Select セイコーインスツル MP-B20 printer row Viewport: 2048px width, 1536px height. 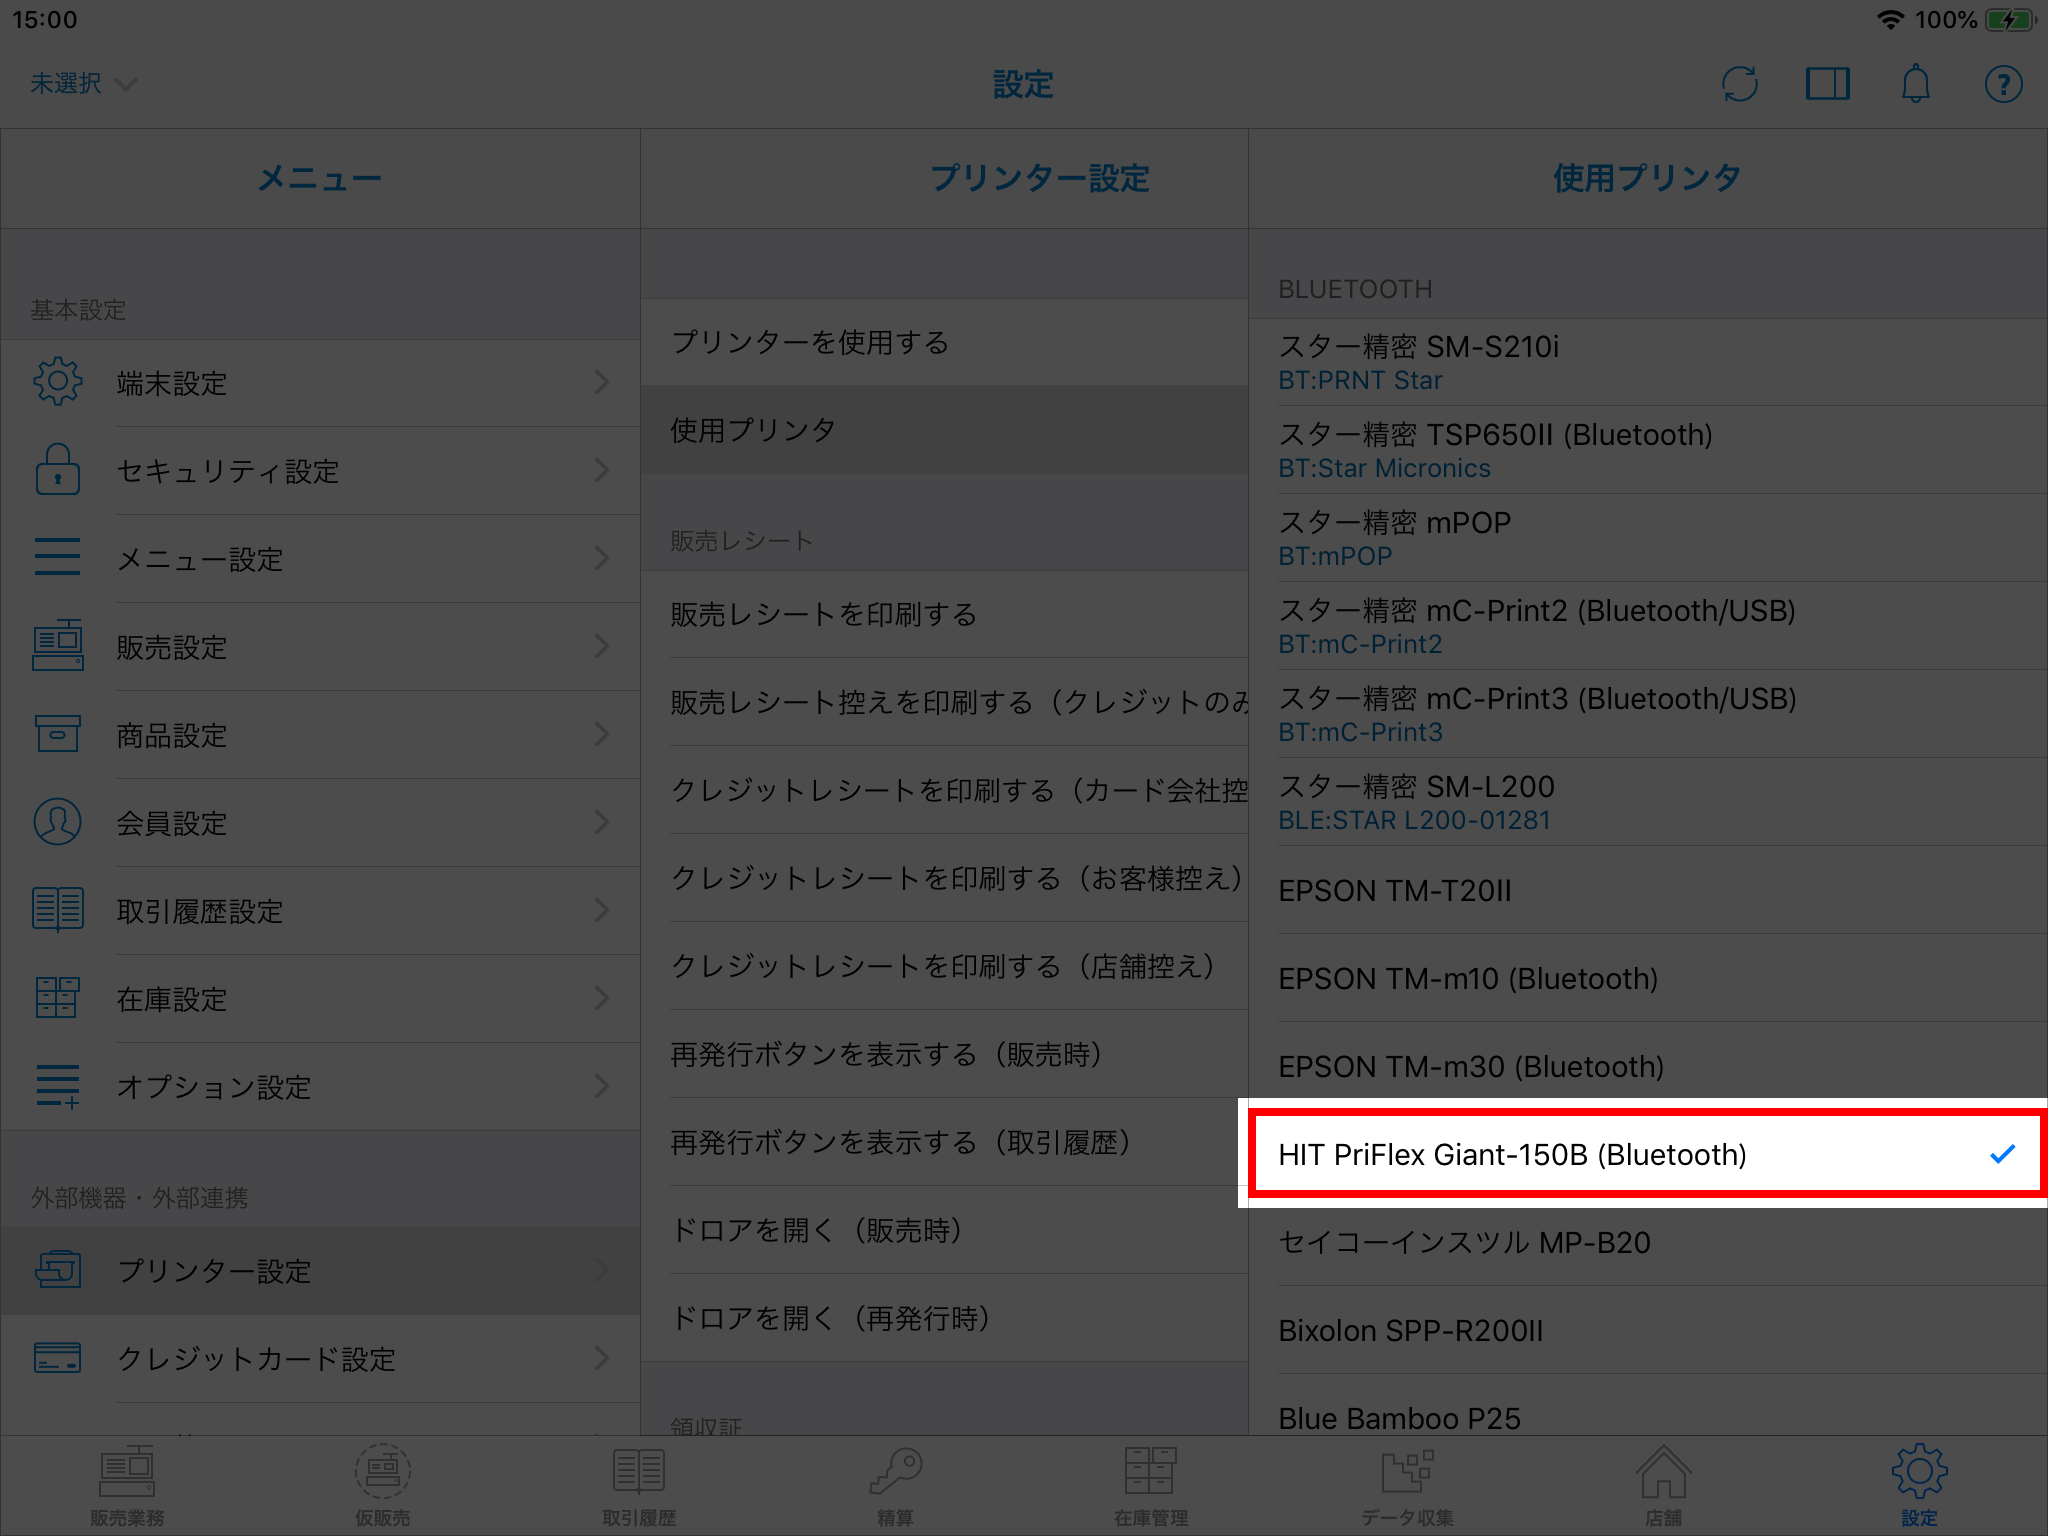tap(1464, 1242)
